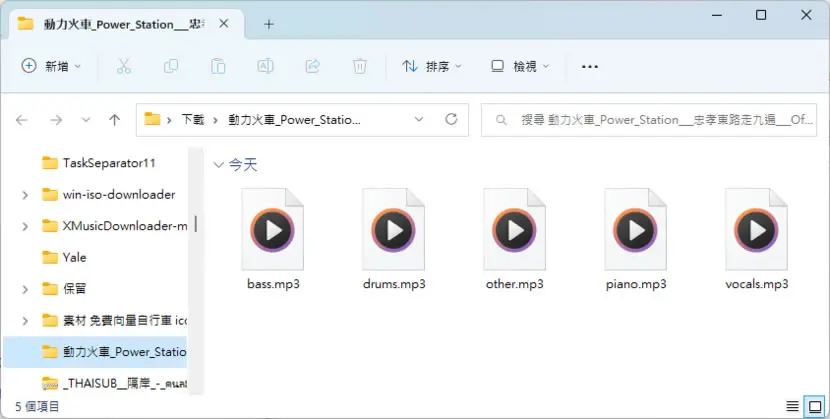Click the Rename icon in toolbar
Viewport: 830px width, 419px height.
(x=265, y=66)
